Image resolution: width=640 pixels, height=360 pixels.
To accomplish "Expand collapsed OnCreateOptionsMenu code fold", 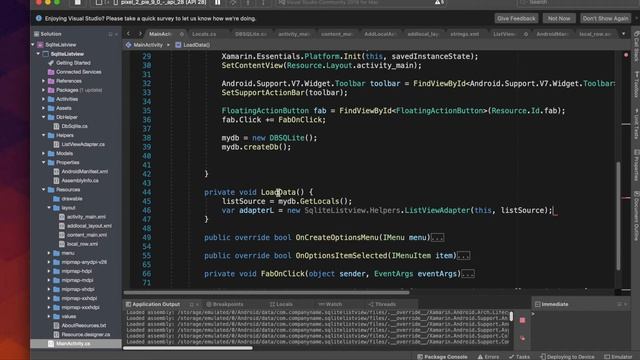I will click(x=437, y=238).
